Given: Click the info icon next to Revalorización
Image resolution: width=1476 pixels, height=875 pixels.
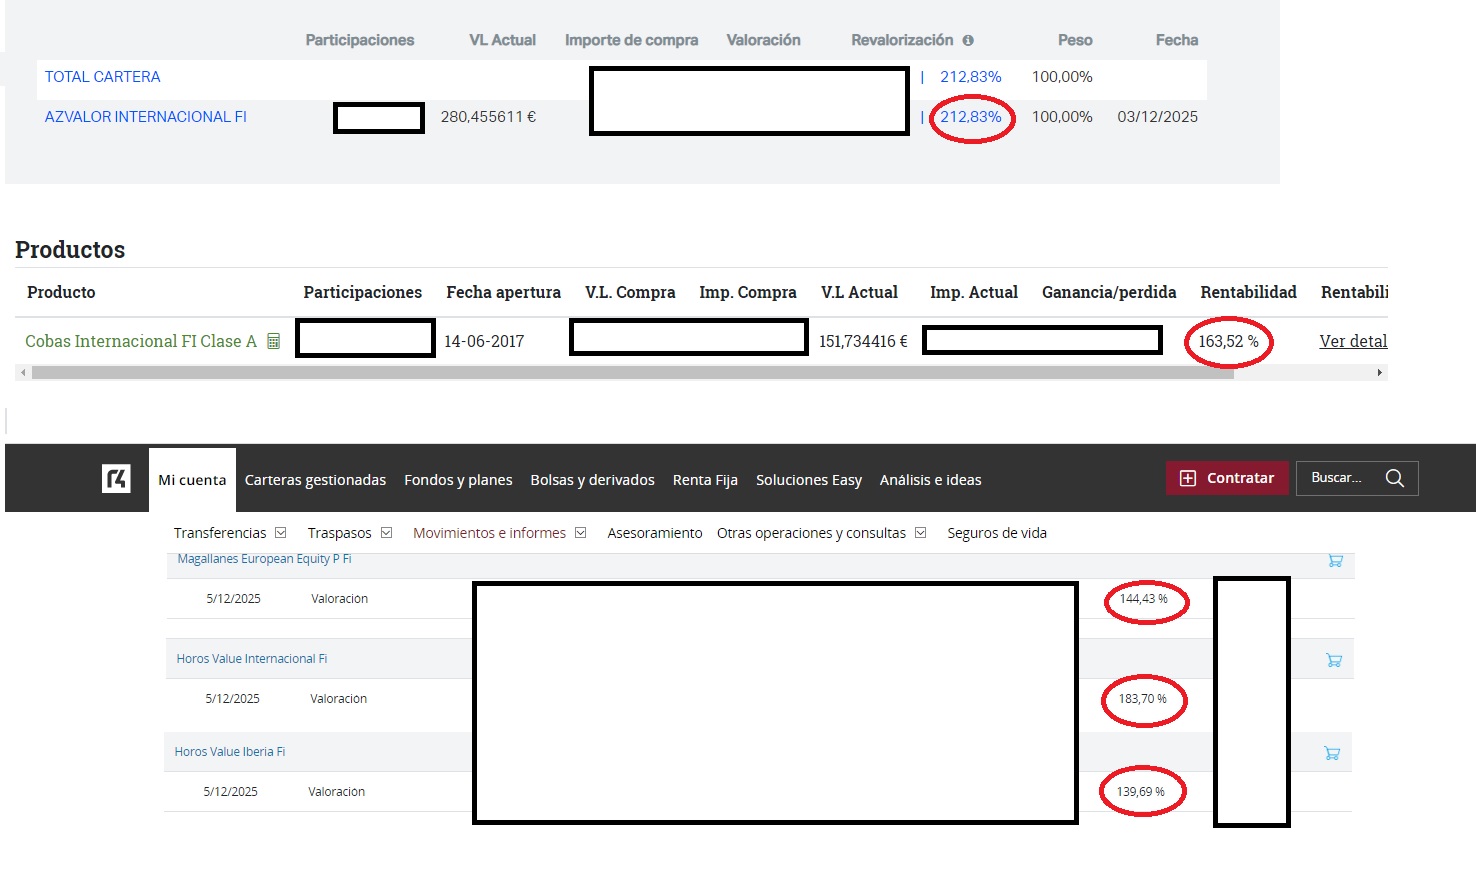Looking at the screenshot, I should click(968, 41).
